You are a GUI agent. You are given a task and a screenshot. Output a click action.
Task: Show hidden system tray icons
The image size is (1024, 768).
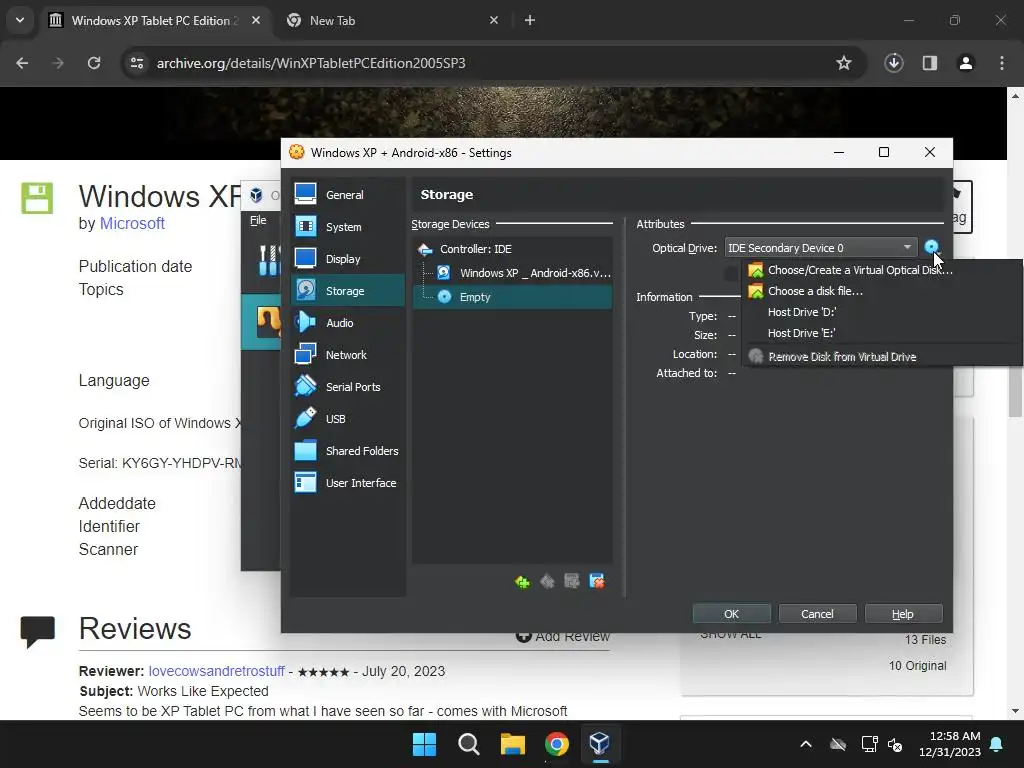[x=806, y=744]
